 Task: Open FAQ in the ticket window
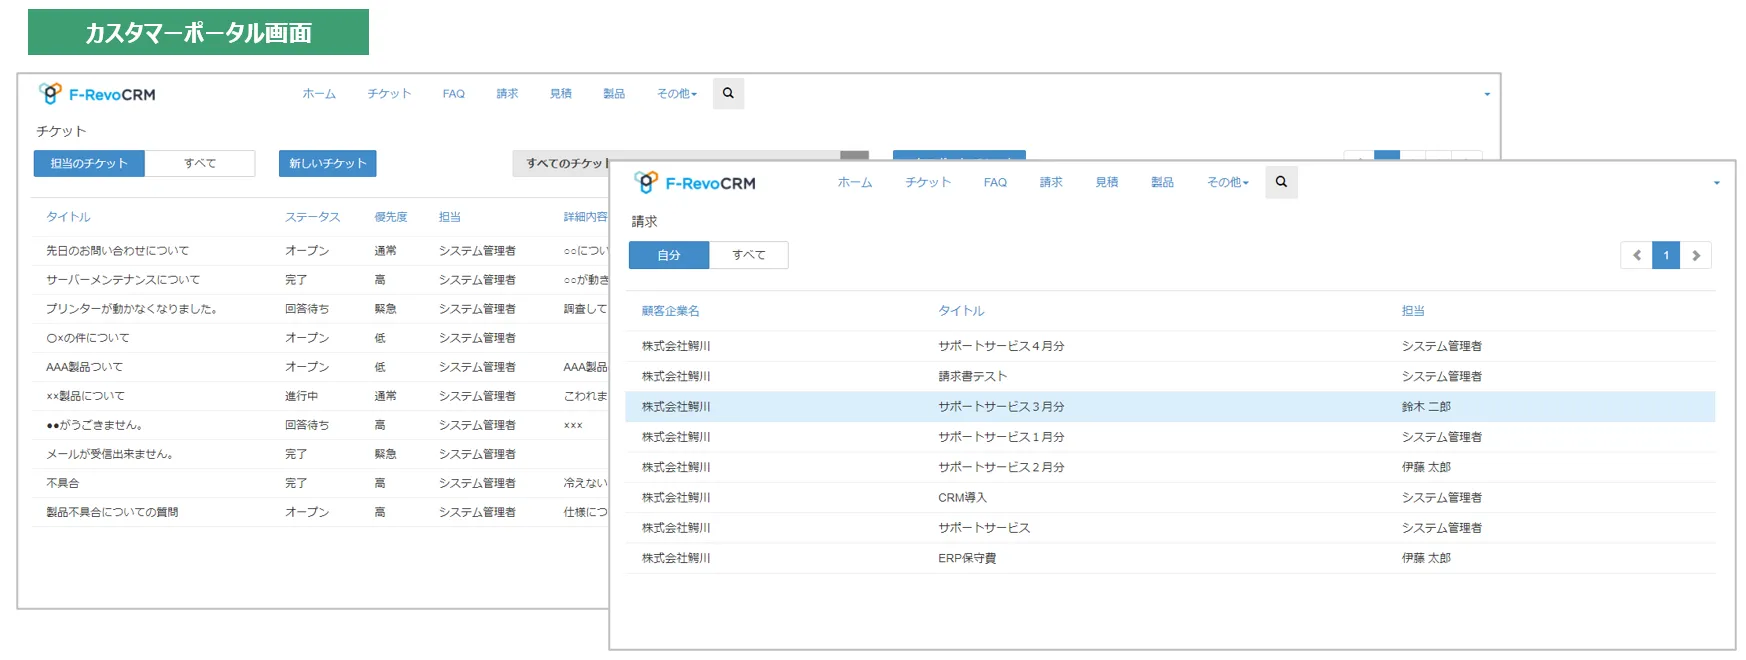pos(454,94)
